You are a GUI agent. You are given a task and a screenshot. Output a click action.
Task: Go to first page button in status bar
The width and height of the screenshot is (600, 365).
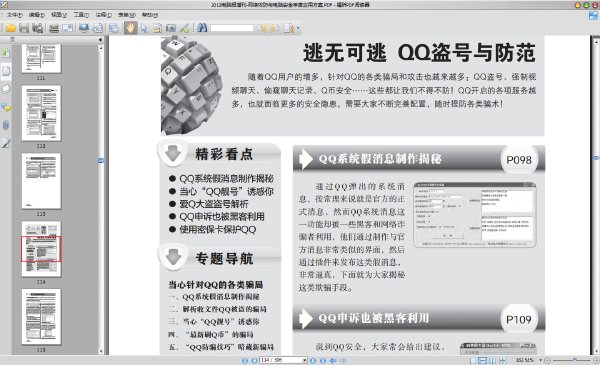coord(245,360)
